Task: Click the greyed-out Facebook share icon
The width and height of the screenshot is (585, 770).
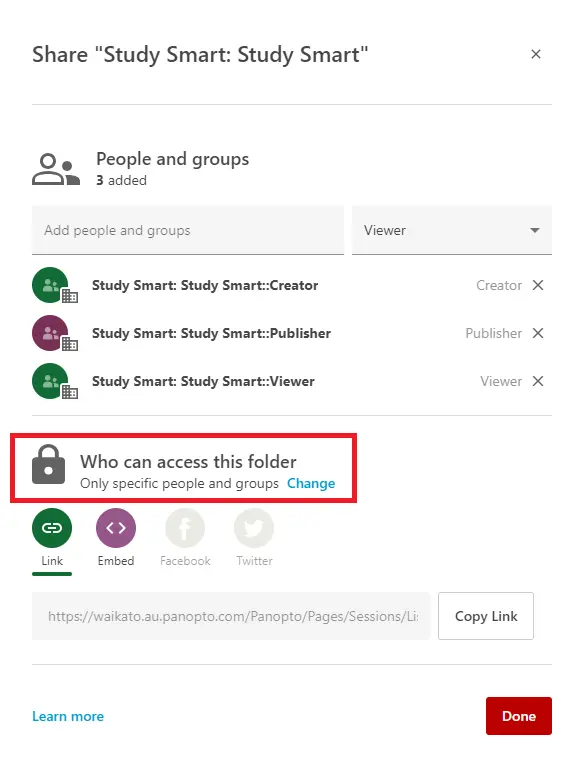Action: (x=185, y=528)
